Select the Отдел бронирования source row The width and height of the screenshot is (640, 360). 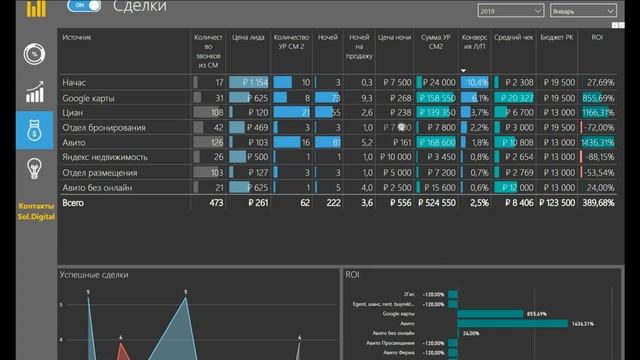click(x=338, y=127)
